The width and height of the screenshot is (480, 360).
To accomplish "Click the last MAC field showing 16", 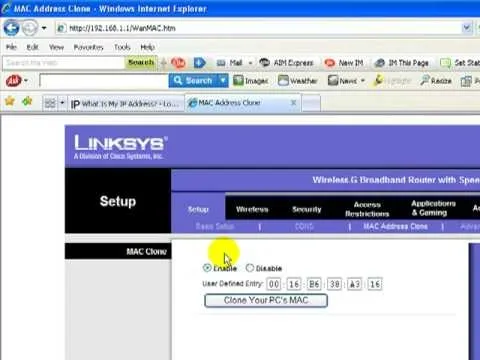I will (375, 284).
